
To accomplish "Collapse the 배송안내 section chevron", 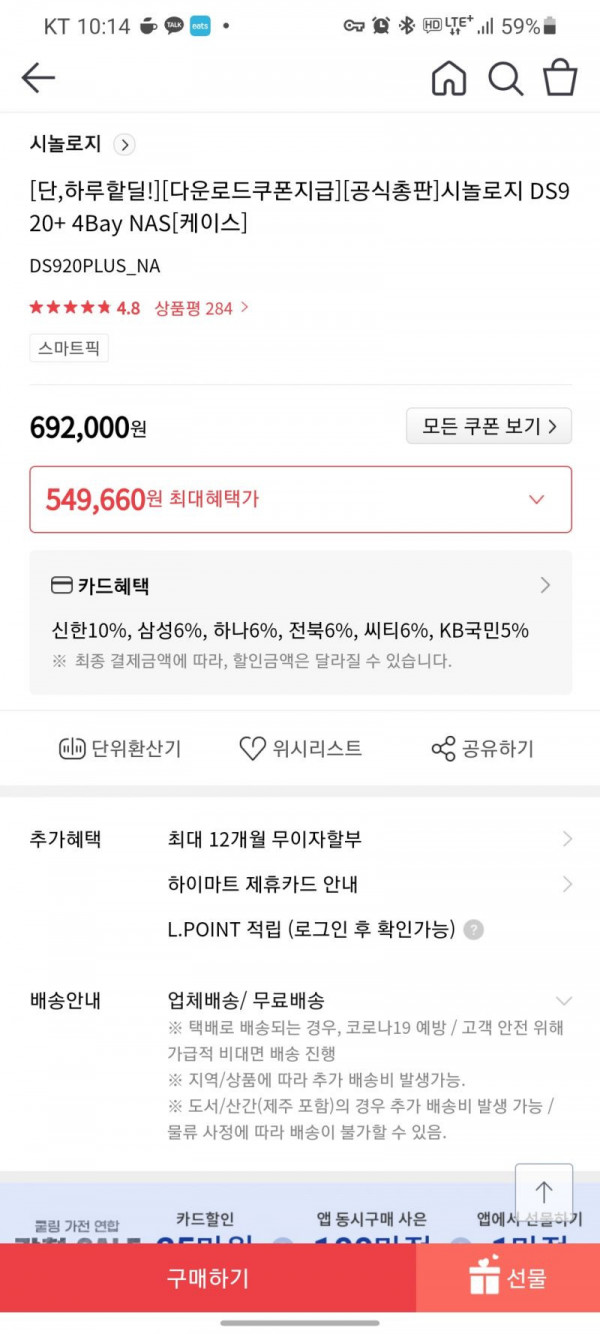I will (564, 1001).
